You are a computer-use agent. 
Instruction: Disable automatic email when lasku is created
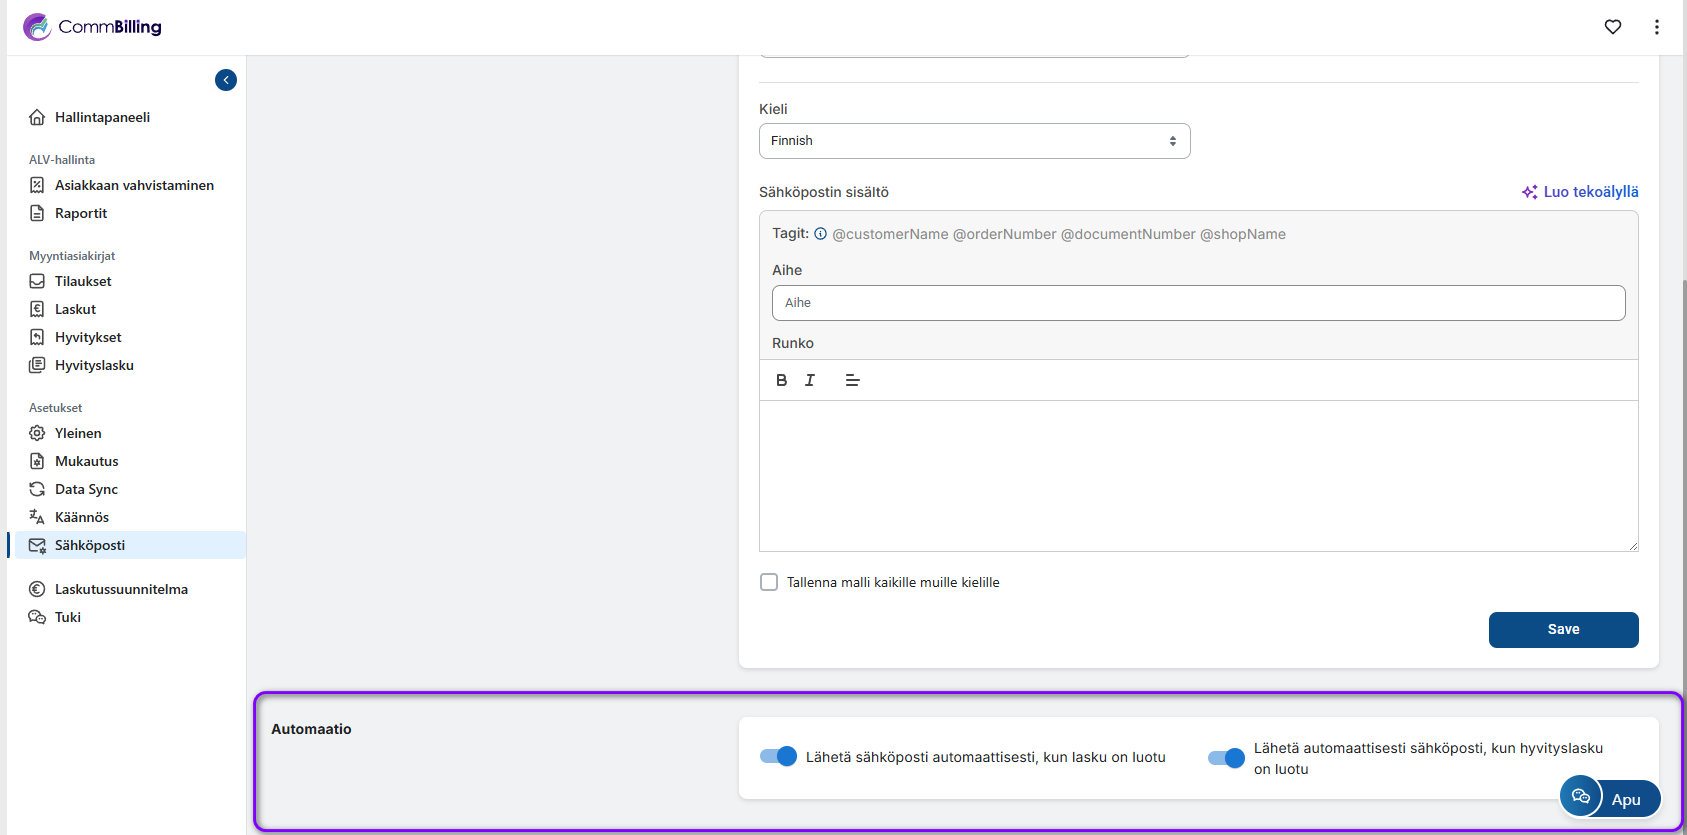click(x=778, y=757)
